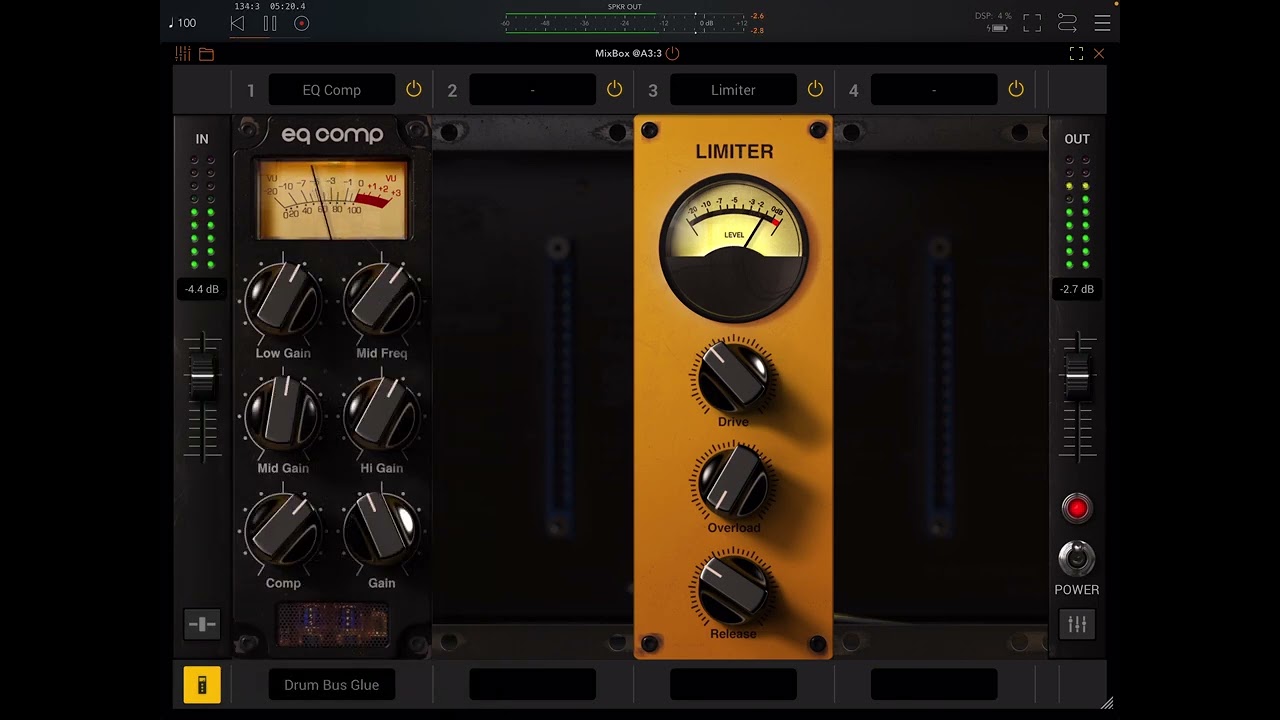Click the Mid Freq knob
Screen dimensions: 1280x720
[381, 300]
